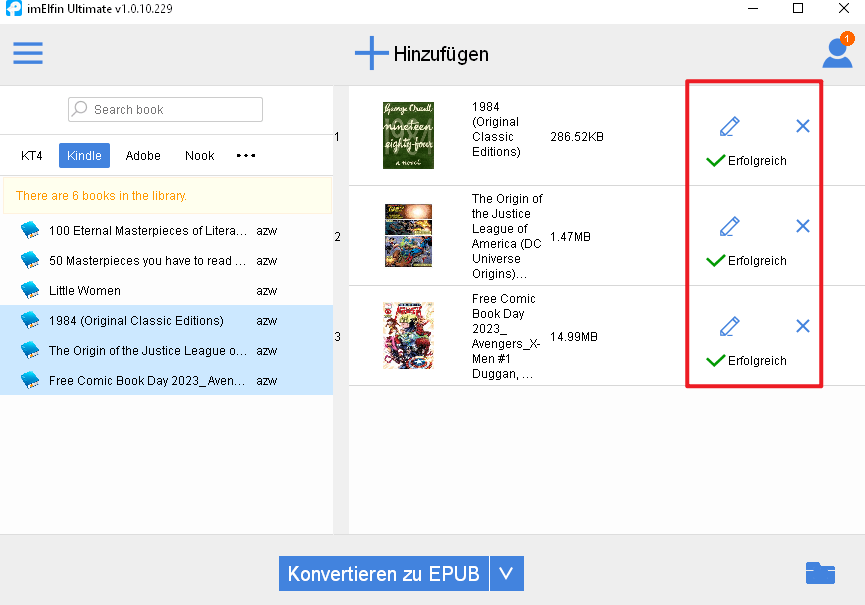The image size is (865, 605).
Task: Open the hamburger menu
Action: pos(28,53)
